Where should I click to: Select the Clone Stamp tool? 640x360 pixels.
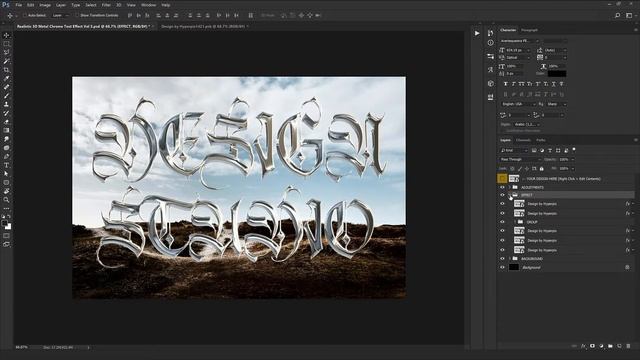7,104
